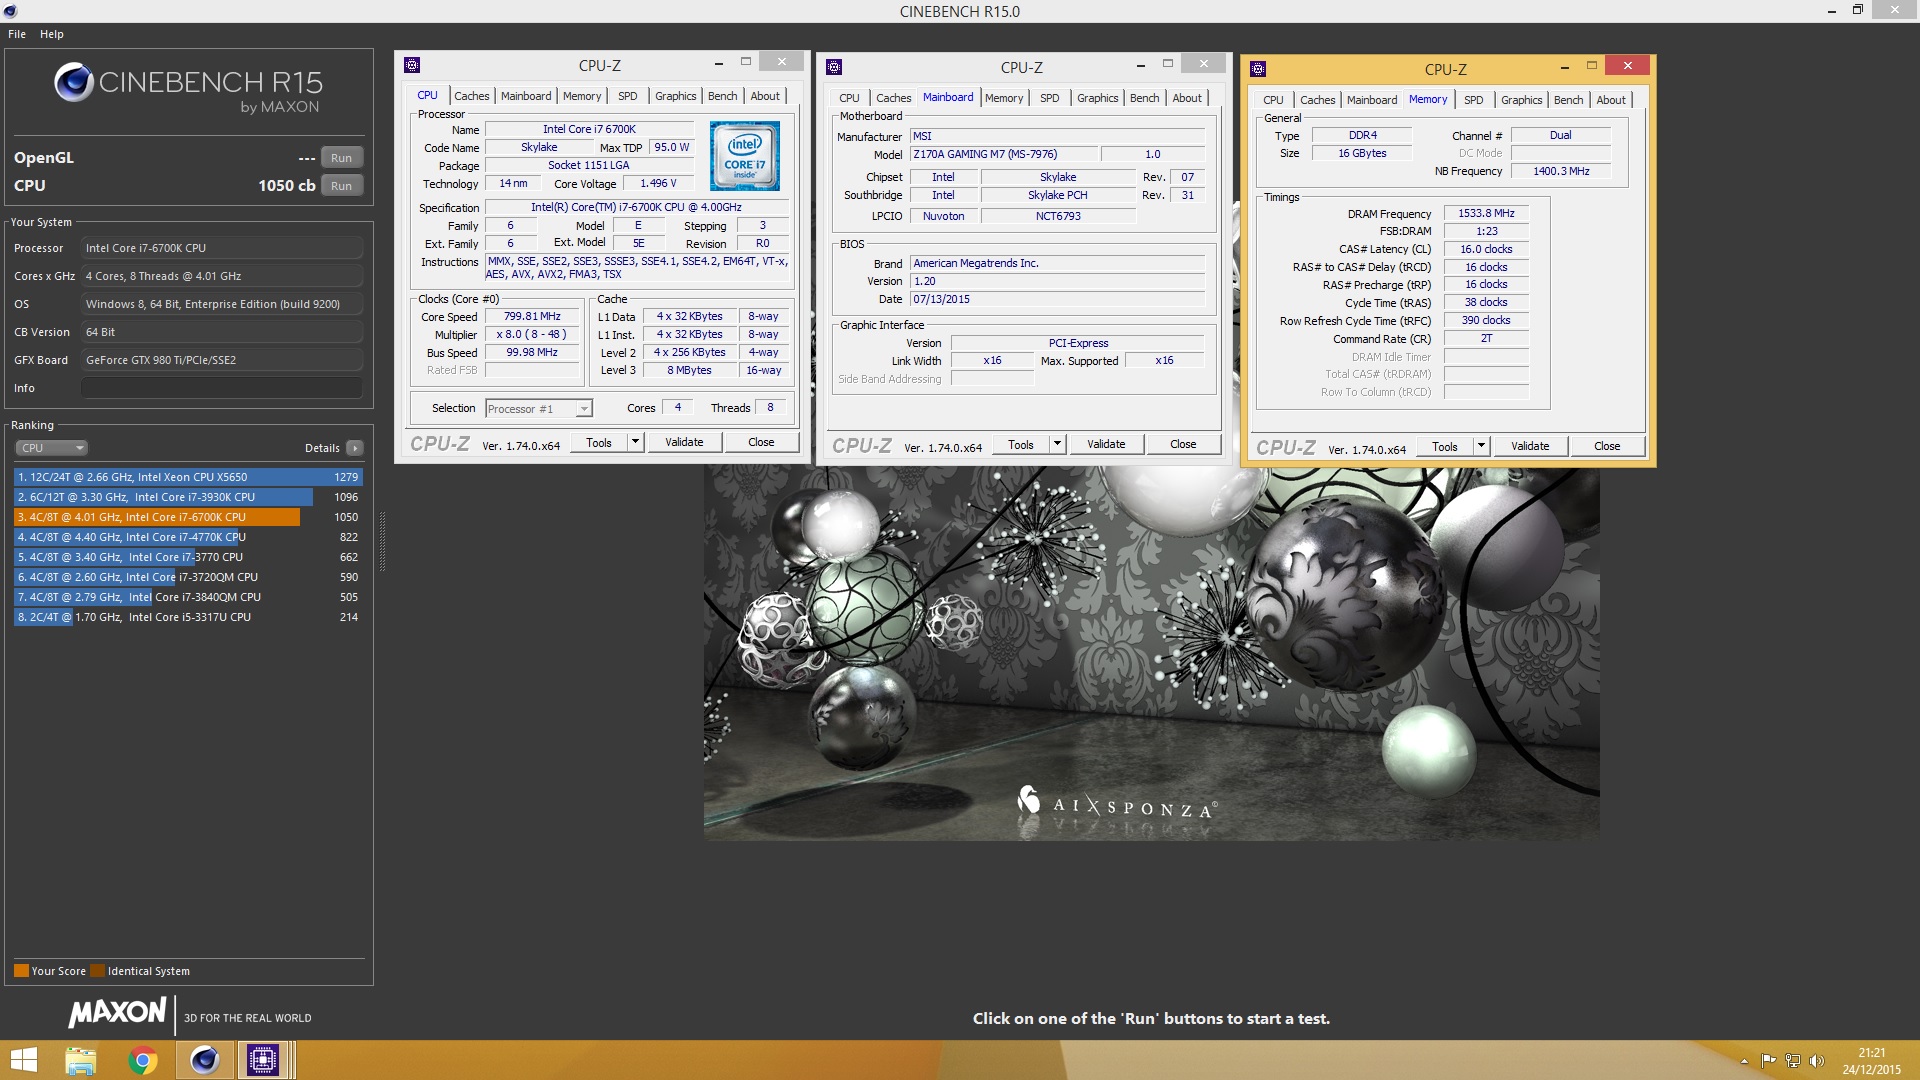Select Xeon X5650 ranking entry

click(188, 477)
